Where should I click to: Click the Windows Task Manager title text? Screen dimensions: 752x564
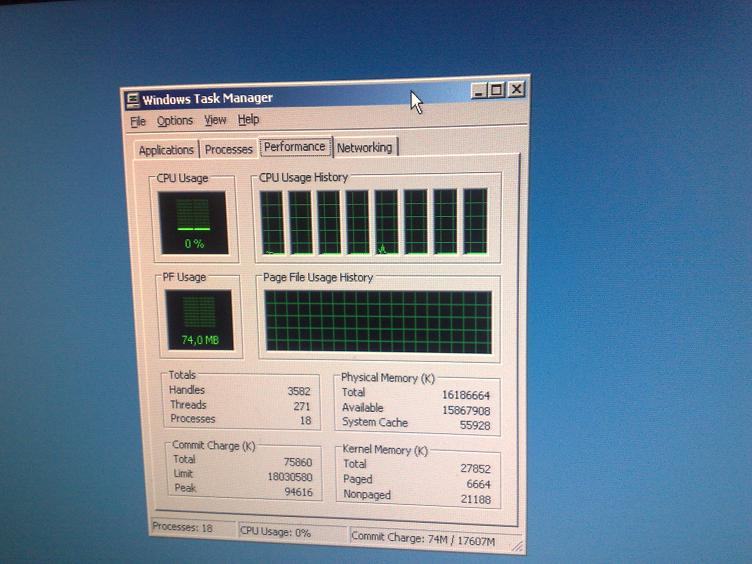[208, 99]
